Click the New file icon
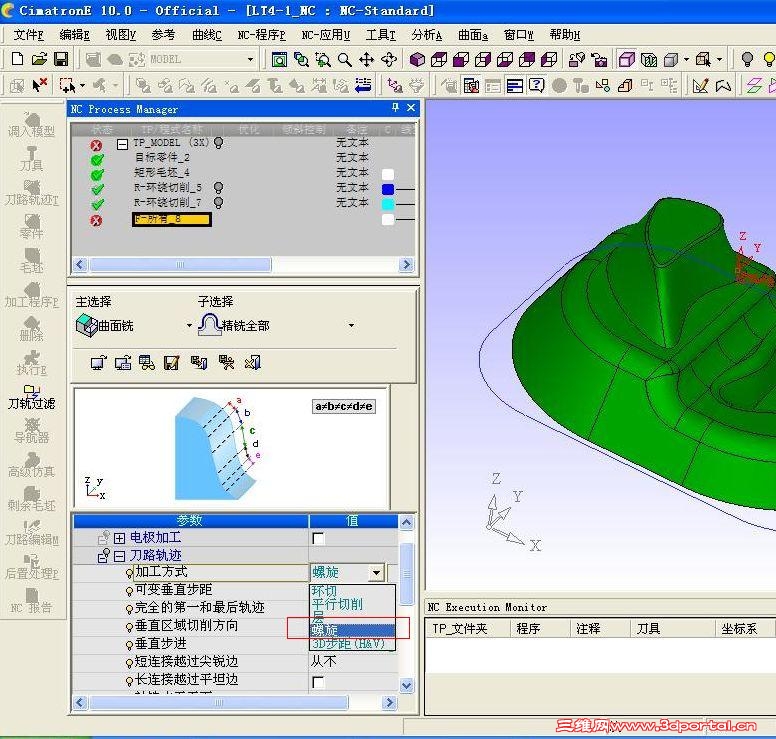 (17, 59)
